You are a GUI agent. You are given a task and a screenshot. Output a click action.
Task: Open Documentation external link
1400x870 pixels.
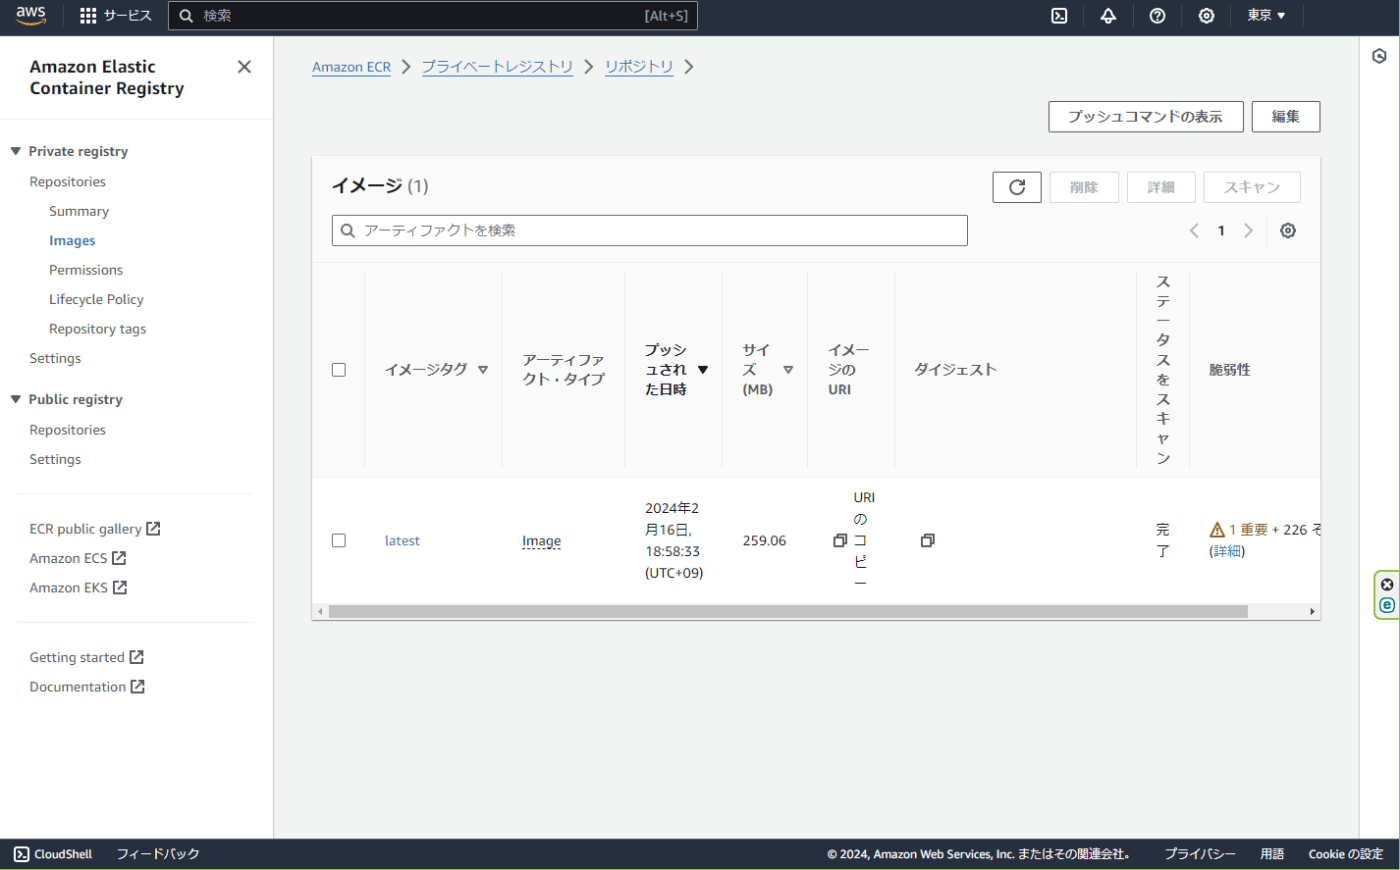(87, 687)
